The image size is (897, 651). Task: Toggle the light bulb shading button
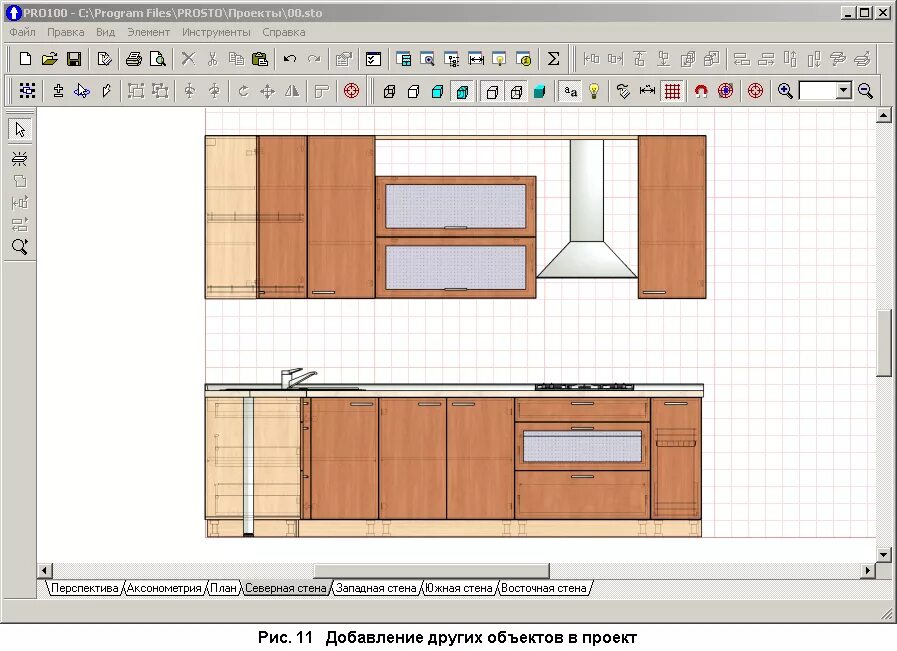pos(594,91)
